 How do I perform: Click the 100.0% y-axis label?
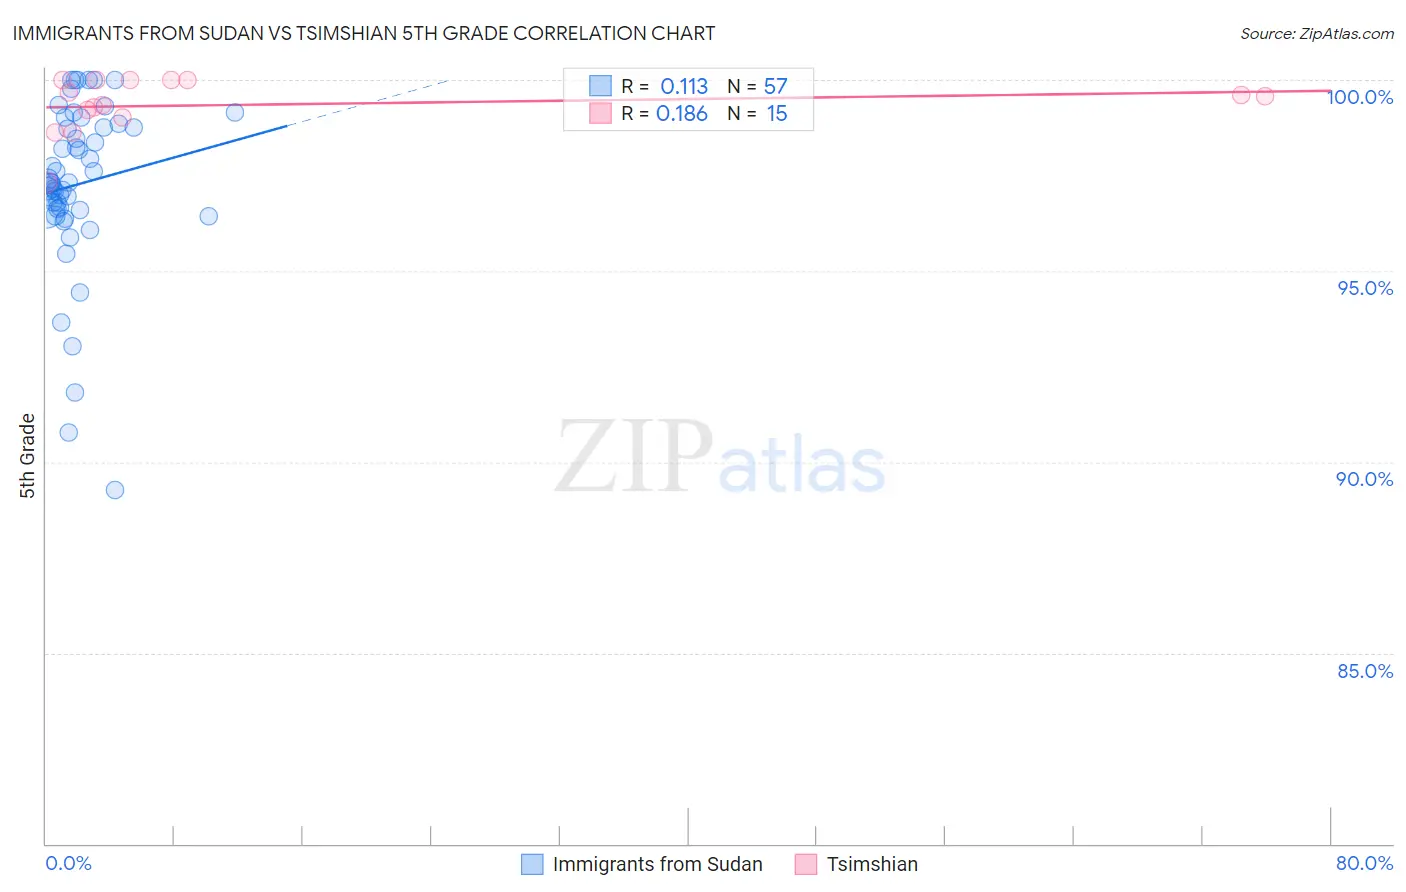coord(1360,97)
